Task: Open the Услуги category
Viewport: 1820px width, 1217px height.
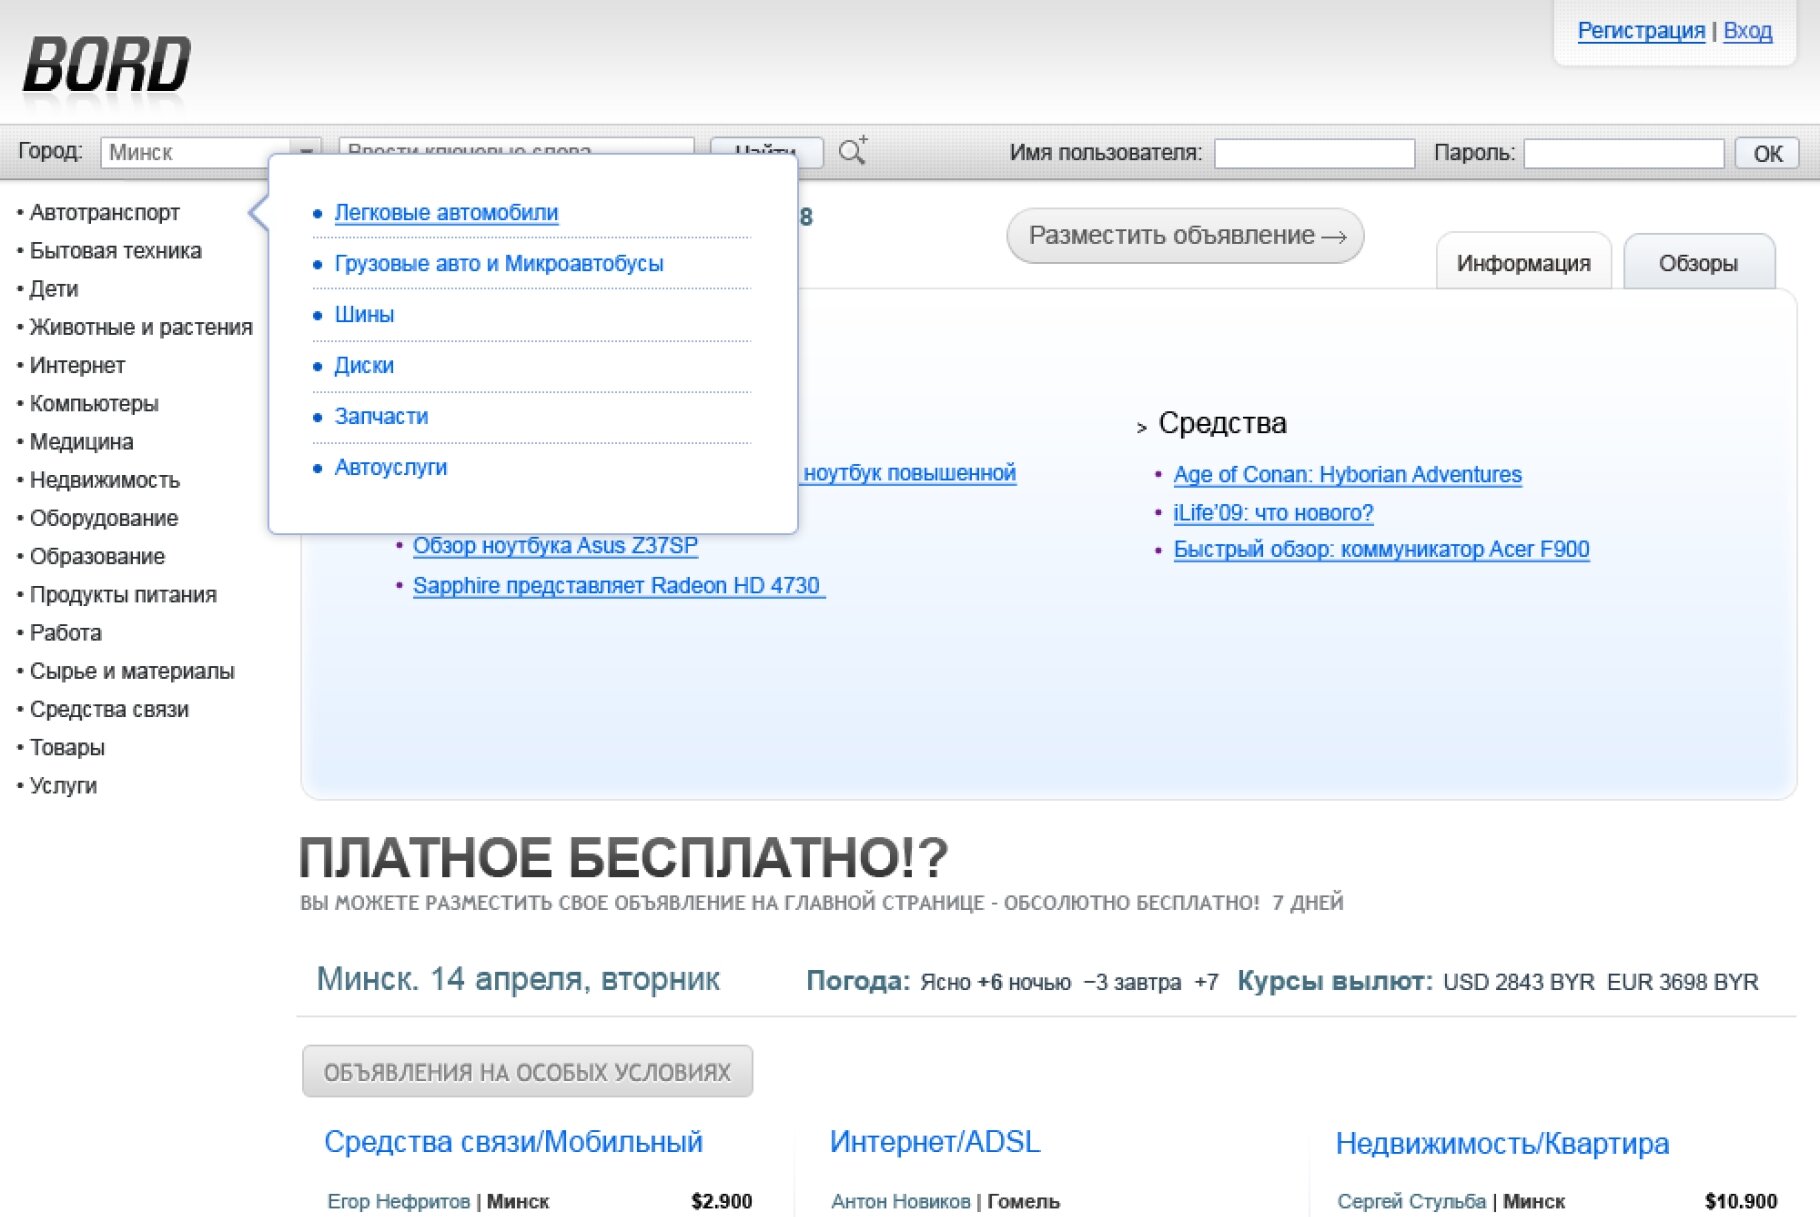Action: click(x=63, y=786)
